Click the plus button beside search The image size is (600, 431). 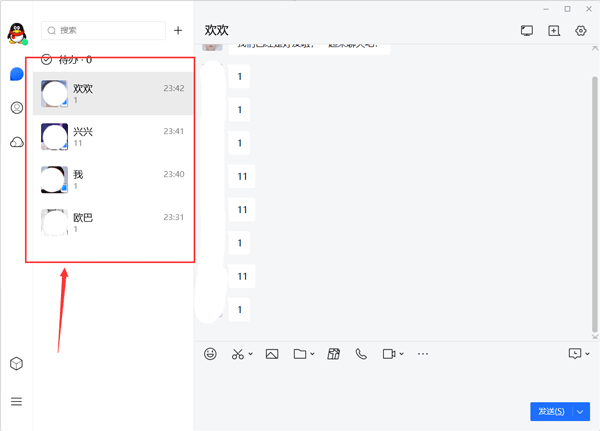[178, 31]
